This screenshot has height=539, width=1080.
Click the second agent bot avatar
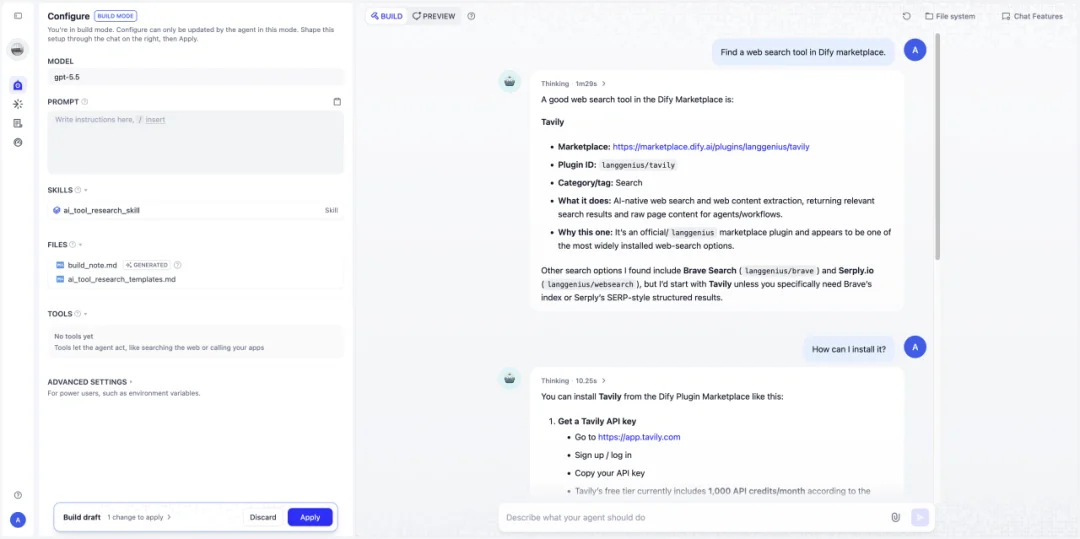[x=510, y=378]
